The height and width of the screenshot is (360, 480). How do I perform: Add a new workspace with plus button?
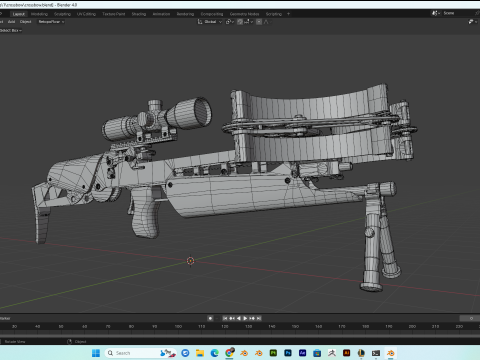coord(288,14)
